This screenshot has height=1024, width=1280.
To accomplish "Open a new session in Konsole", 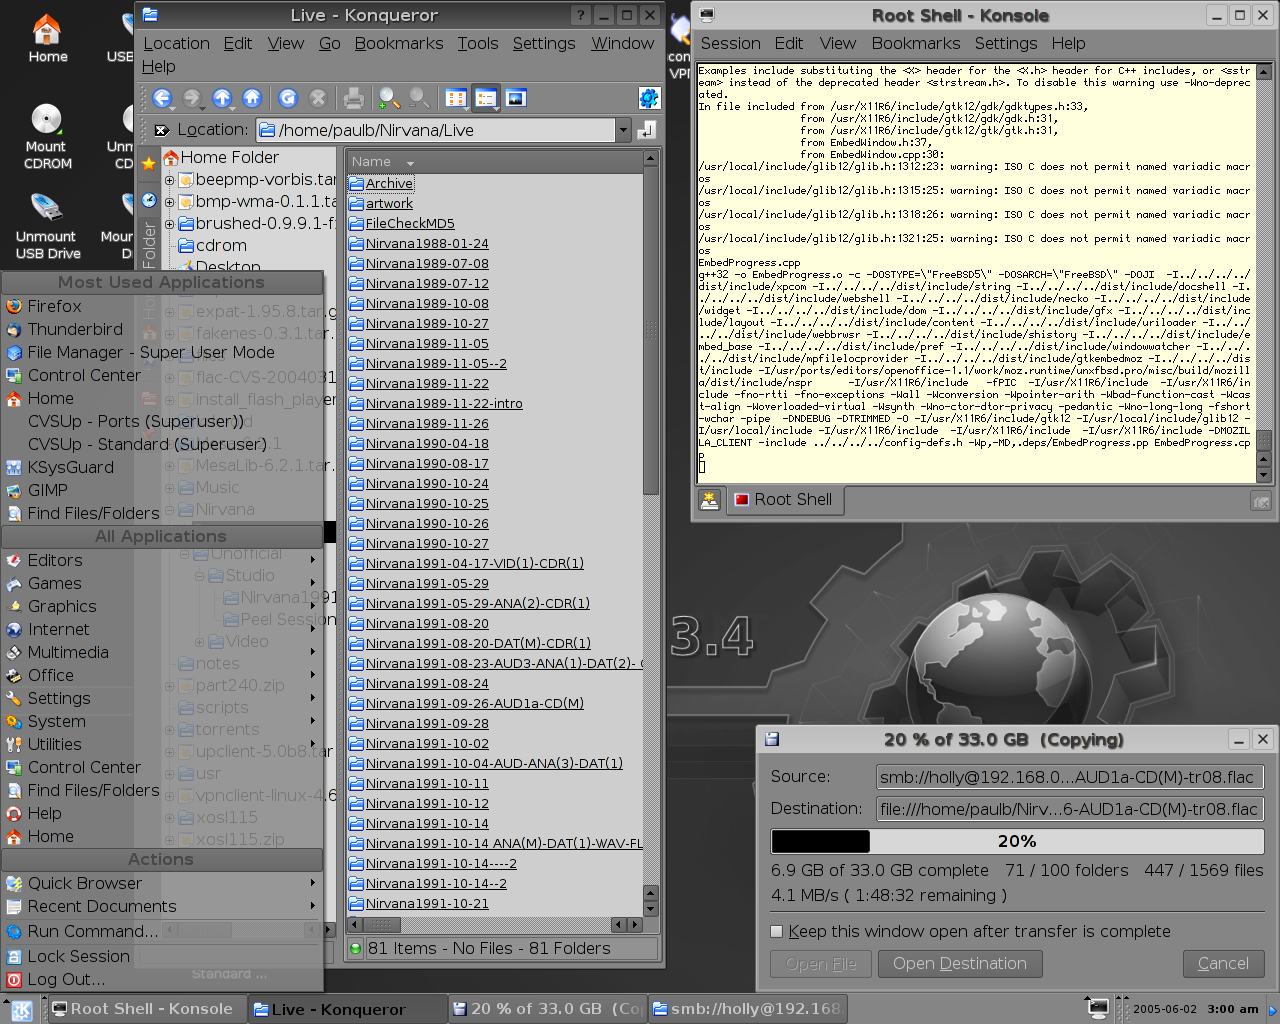I will [709, 500].
